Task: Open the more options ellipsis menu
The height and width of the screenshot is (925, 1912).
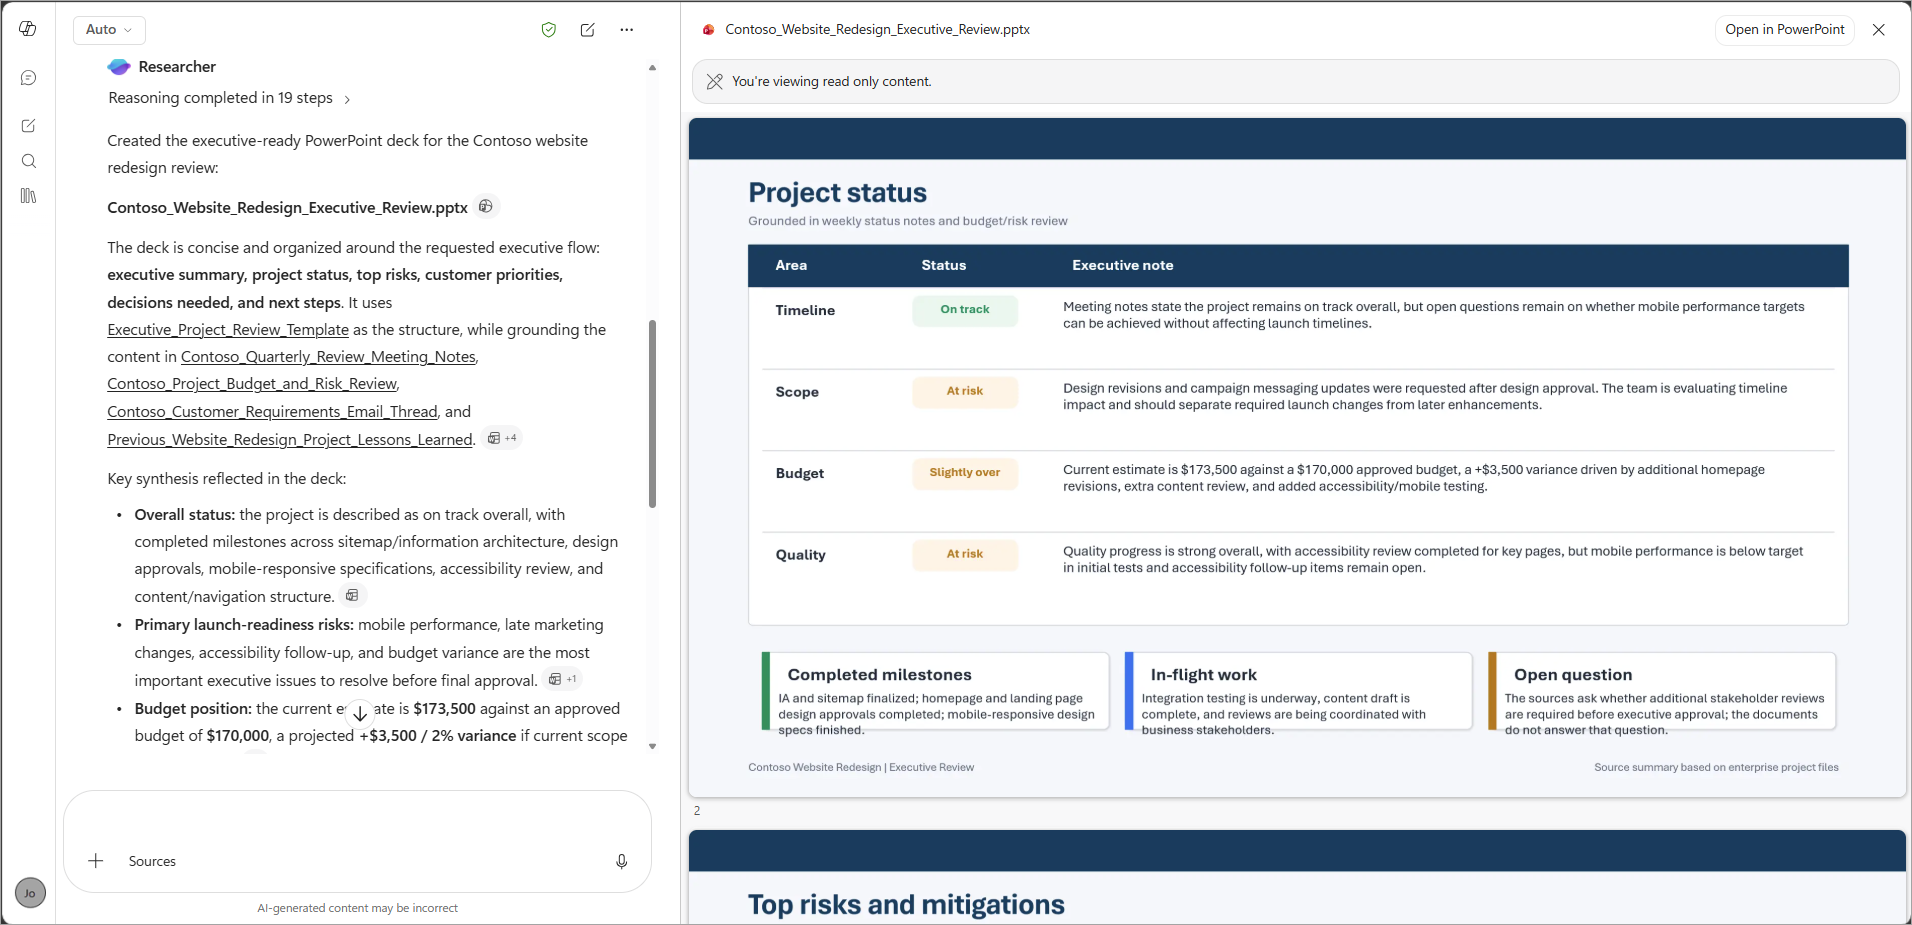Action: pyautogui.click(x=626, y=30)
